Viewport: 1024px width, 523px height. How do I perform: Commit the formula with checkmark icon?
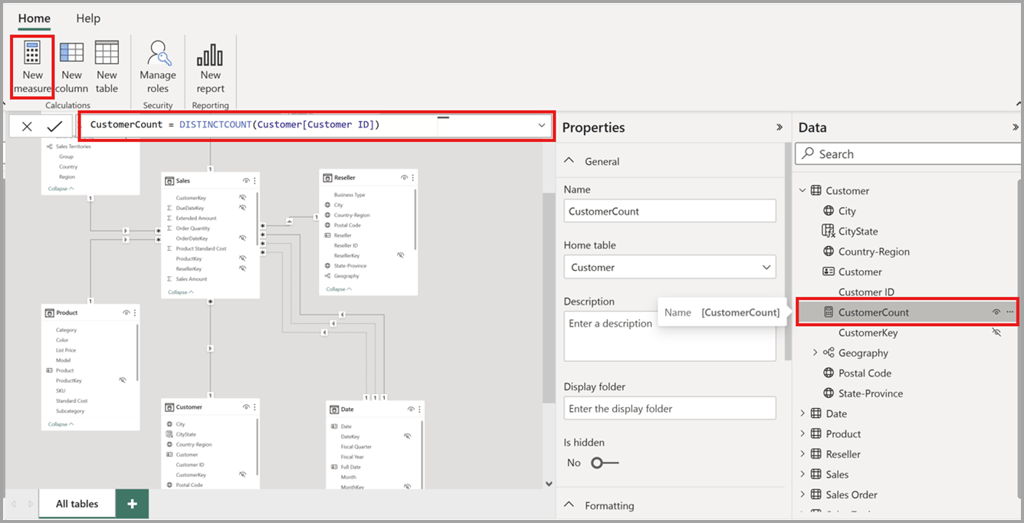click(54, 126)
